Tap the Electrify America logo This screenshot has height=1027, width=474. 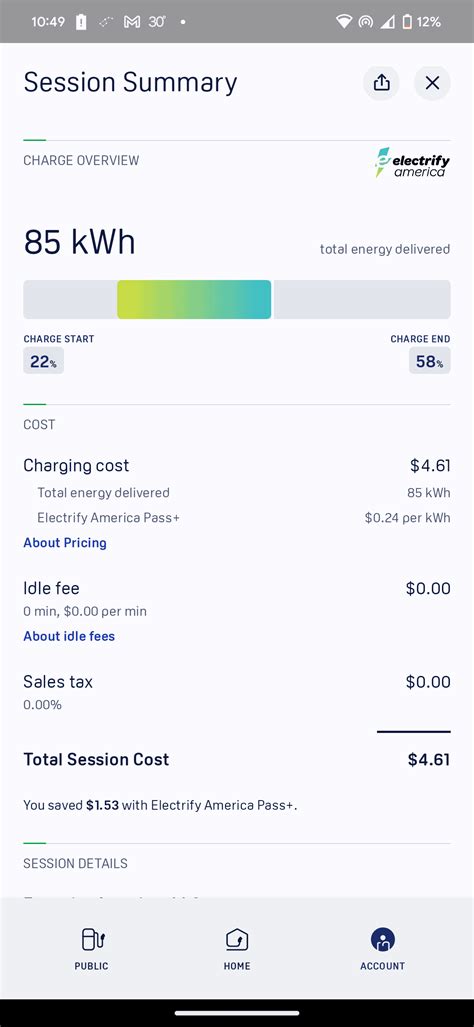click(412, 162)
